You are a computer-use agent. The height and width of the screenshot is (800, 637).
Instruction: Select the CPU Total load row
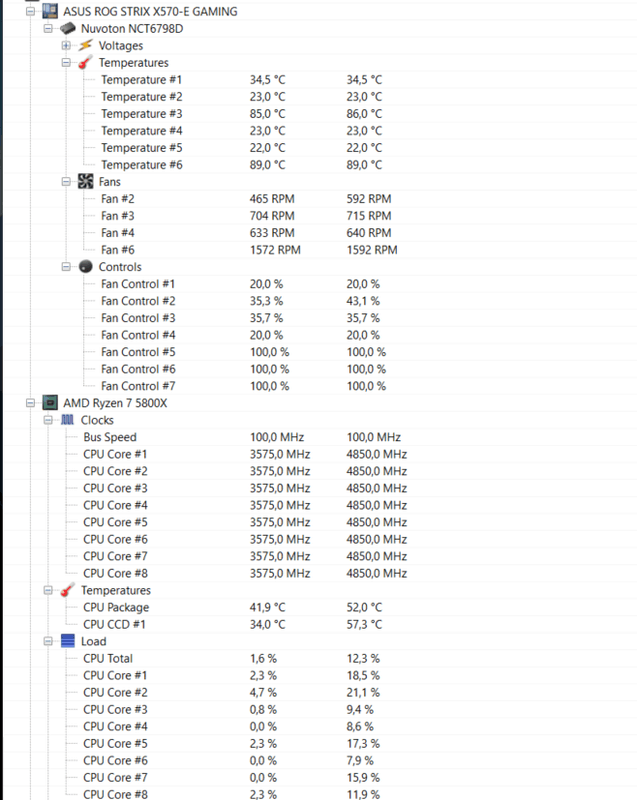108,658
